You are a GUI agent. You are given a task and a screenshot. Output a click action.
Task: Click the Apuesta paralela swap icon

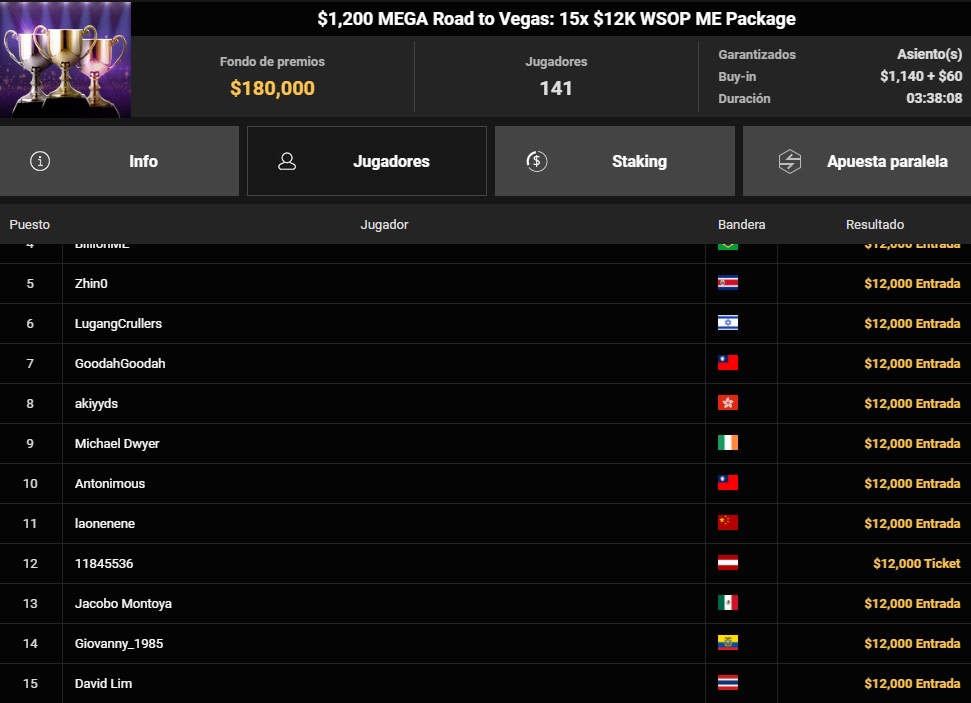pyautogui.click(x=790, y=161)
